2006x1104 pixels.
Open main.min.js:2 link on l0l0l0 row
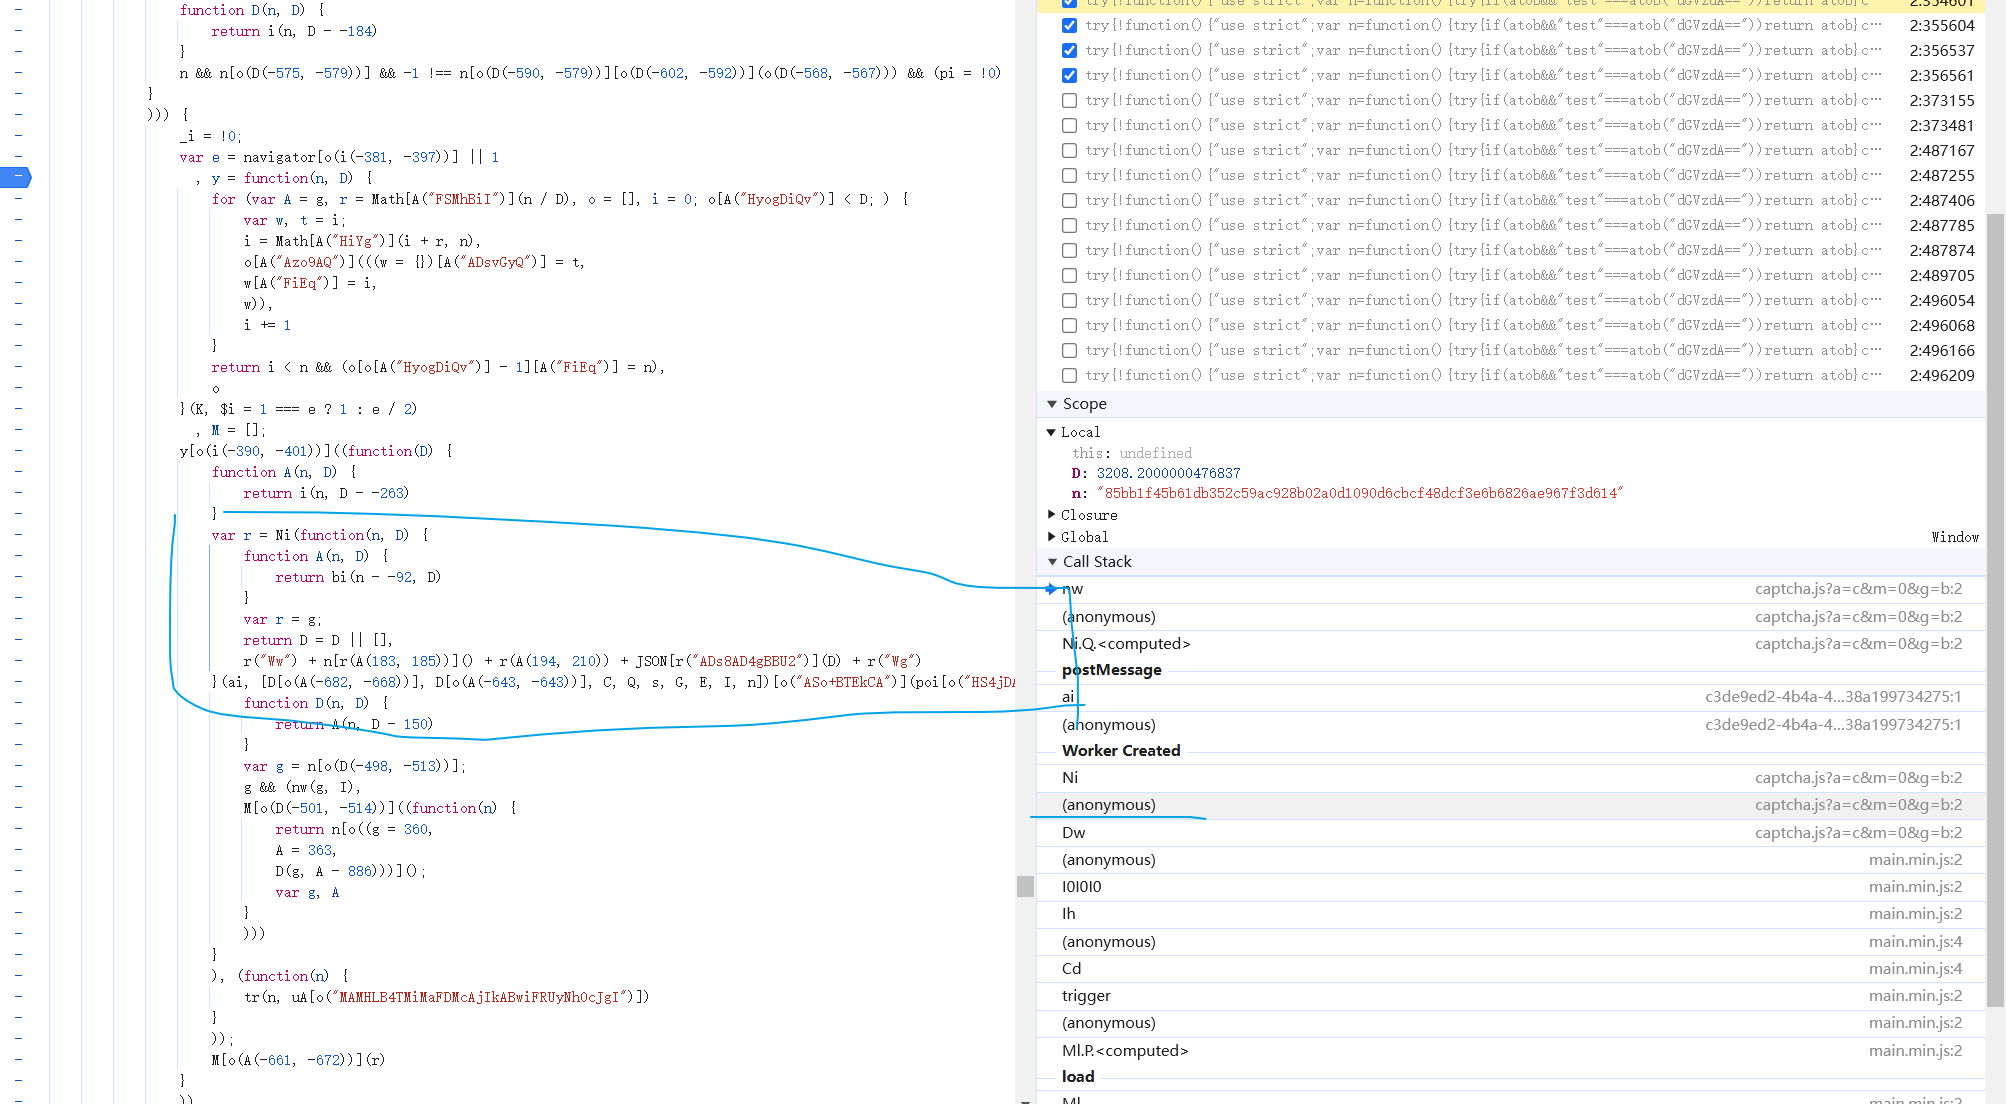click(1915, 887)
